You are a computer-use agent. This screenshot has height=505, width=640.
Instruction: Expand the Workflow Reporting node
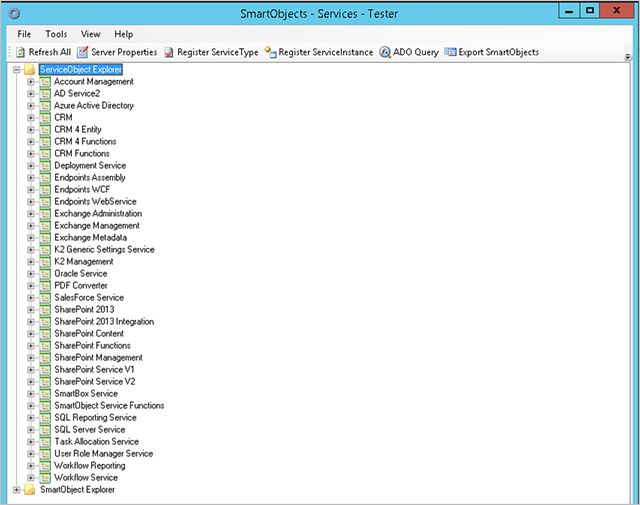[31, 466]
